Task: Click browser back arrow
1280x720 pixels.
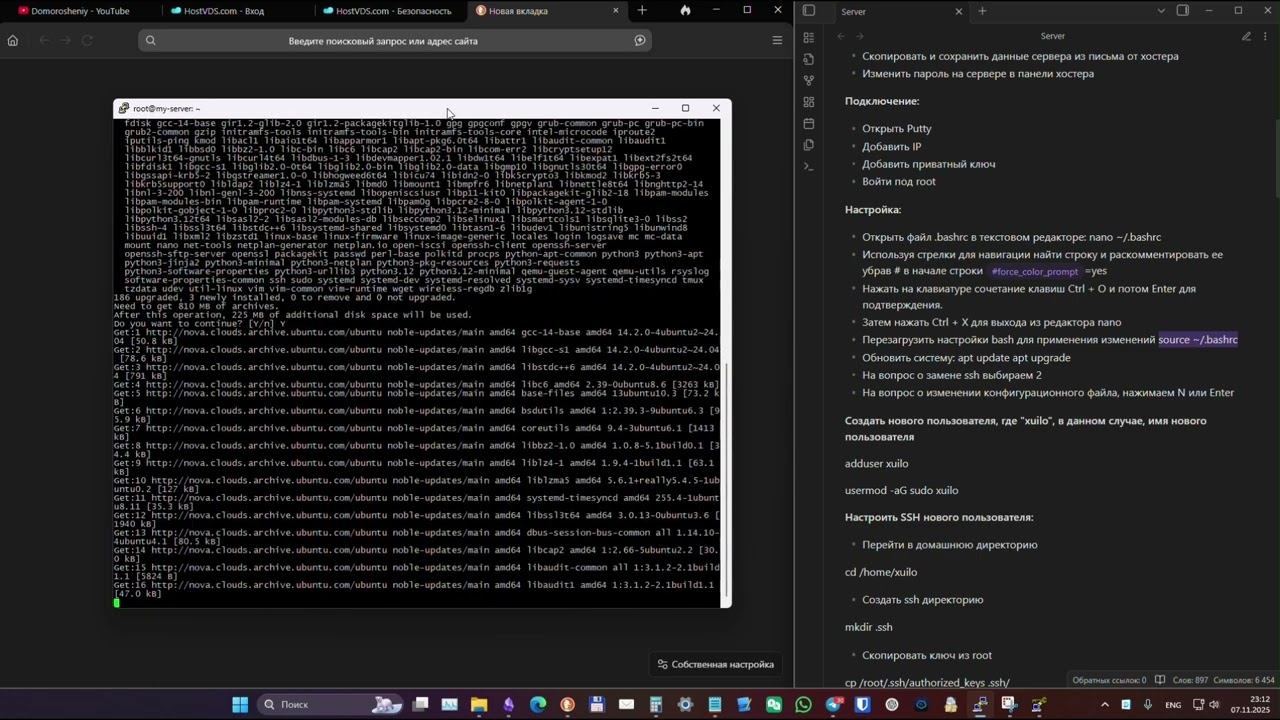Action: click(44, 41)
